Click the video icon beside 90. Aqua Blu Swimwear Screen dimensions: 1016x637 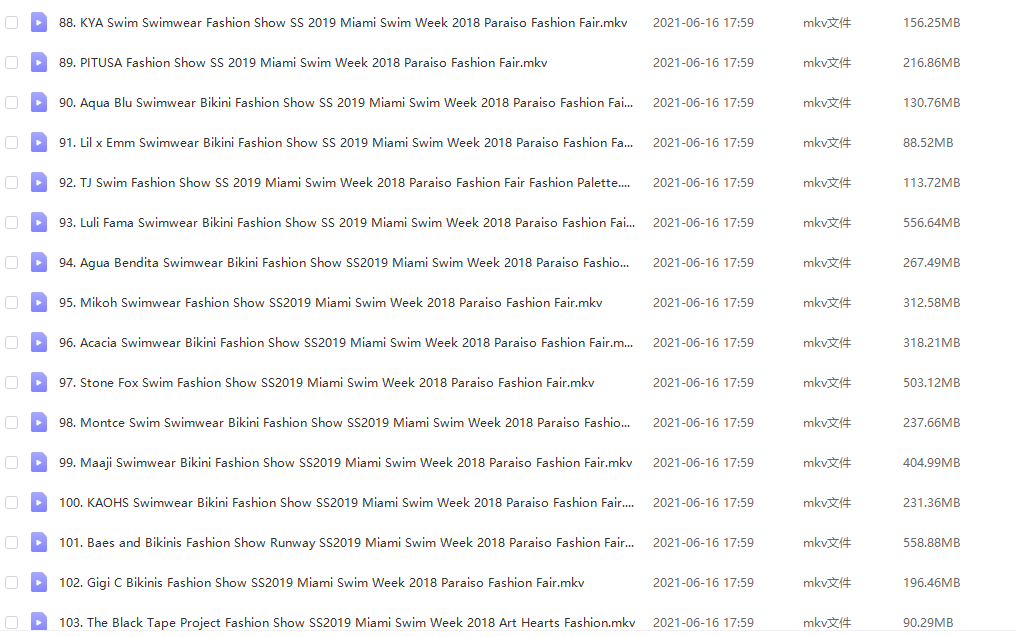39,102
